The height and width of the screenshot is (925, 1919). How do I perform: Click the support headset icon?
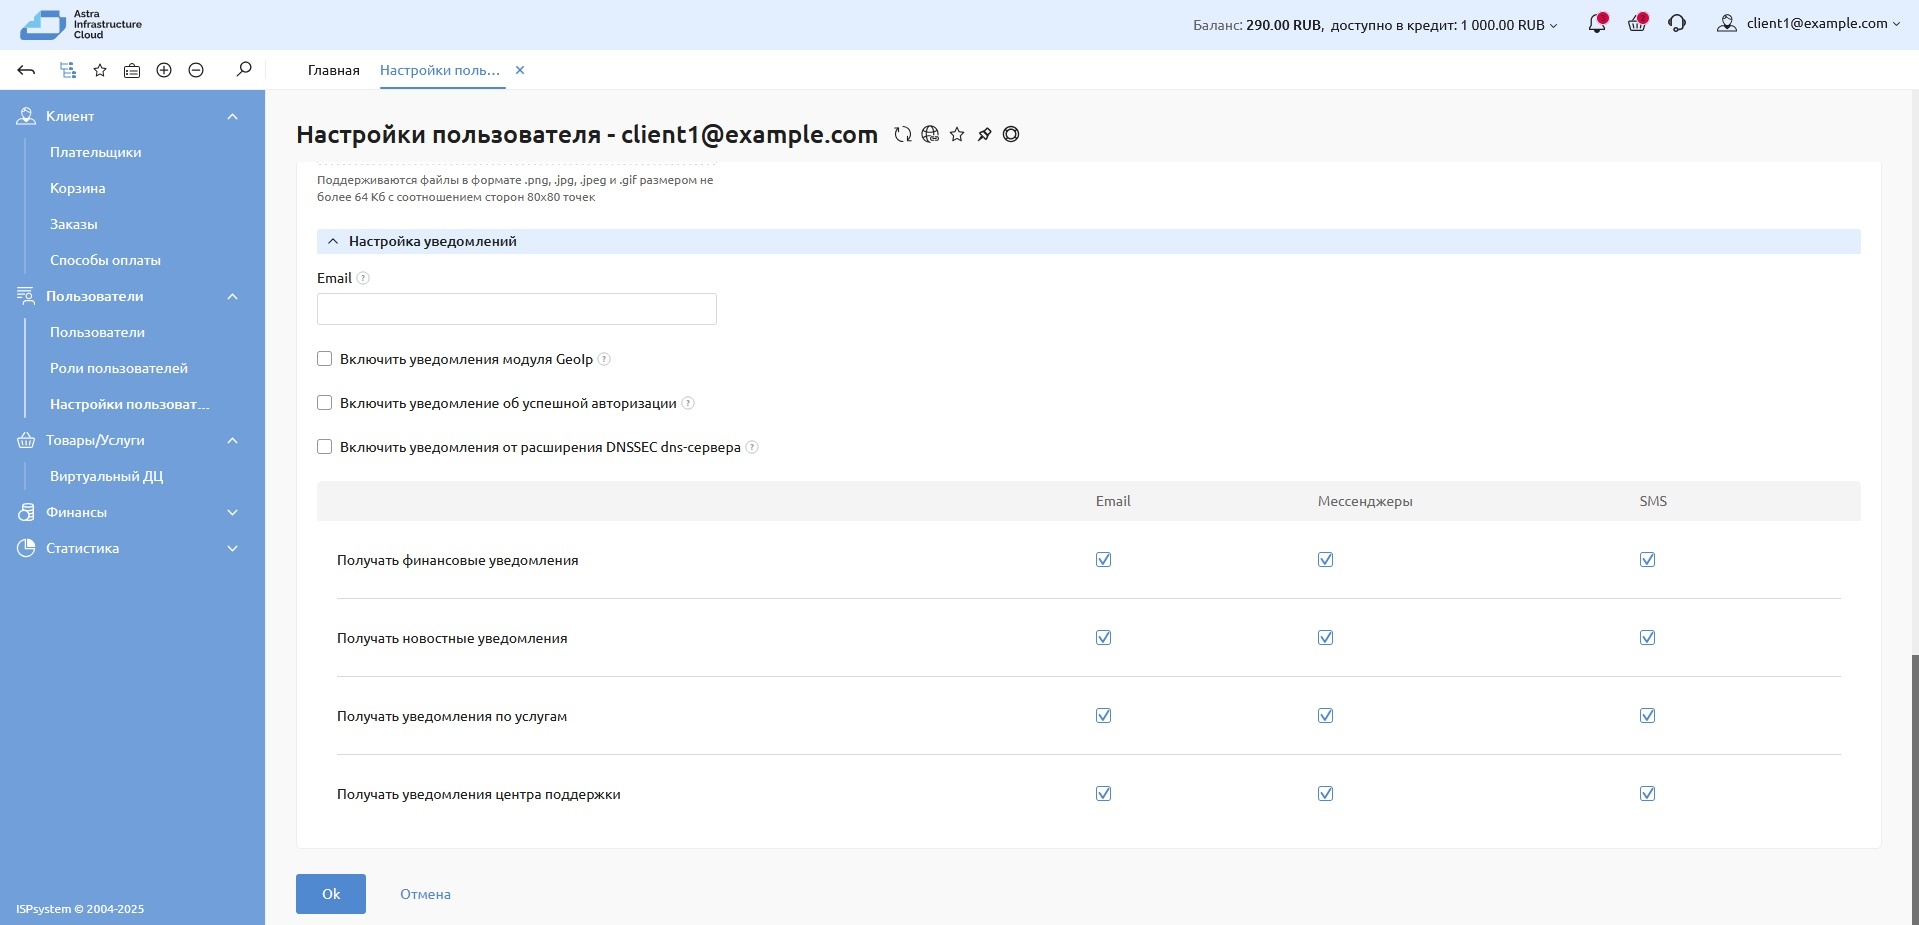(x=1677, y=23)
